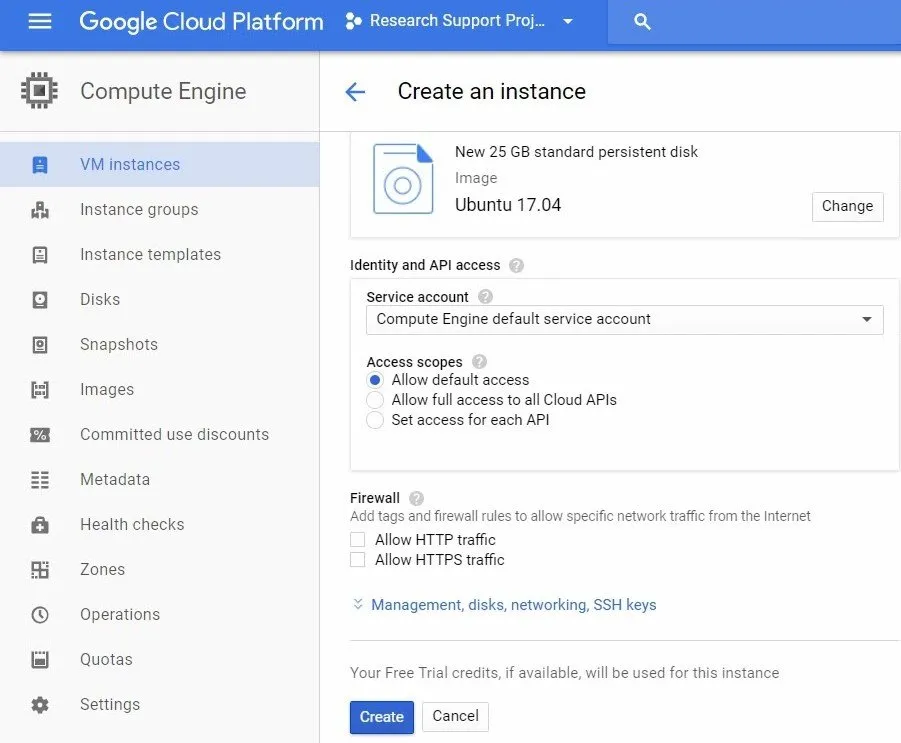Click the Settings gear icon
Screen dimensions: 901x743
(40, 704)
